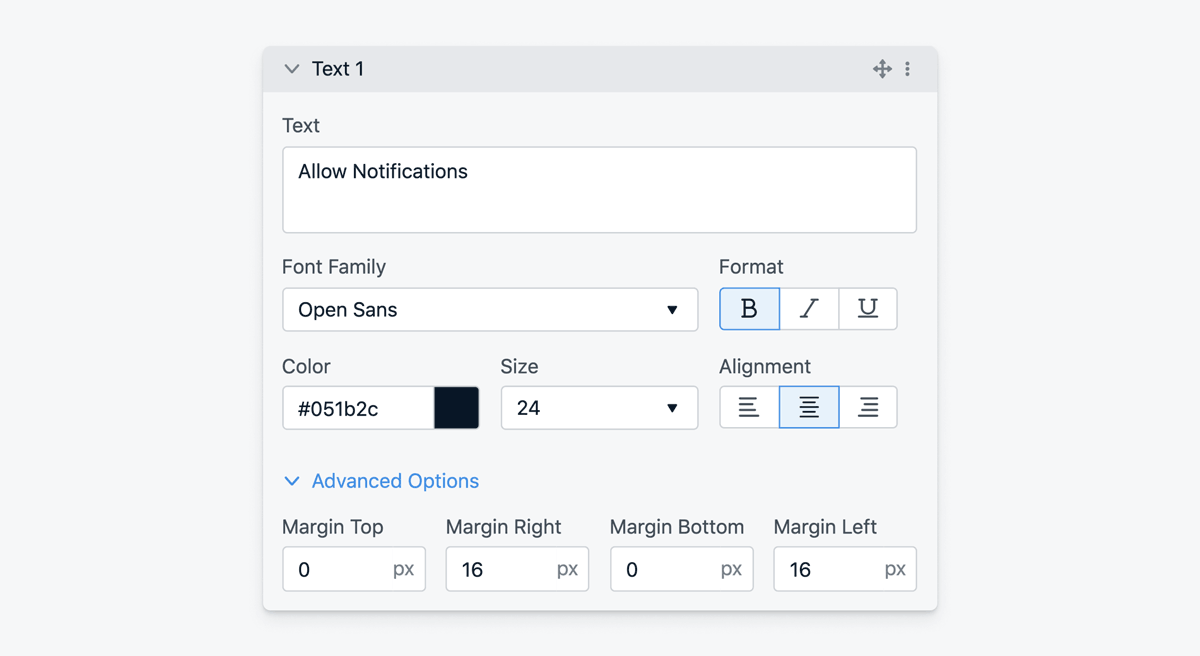Open the Font Family dropdown showing Open Sans

coord(490,310)
